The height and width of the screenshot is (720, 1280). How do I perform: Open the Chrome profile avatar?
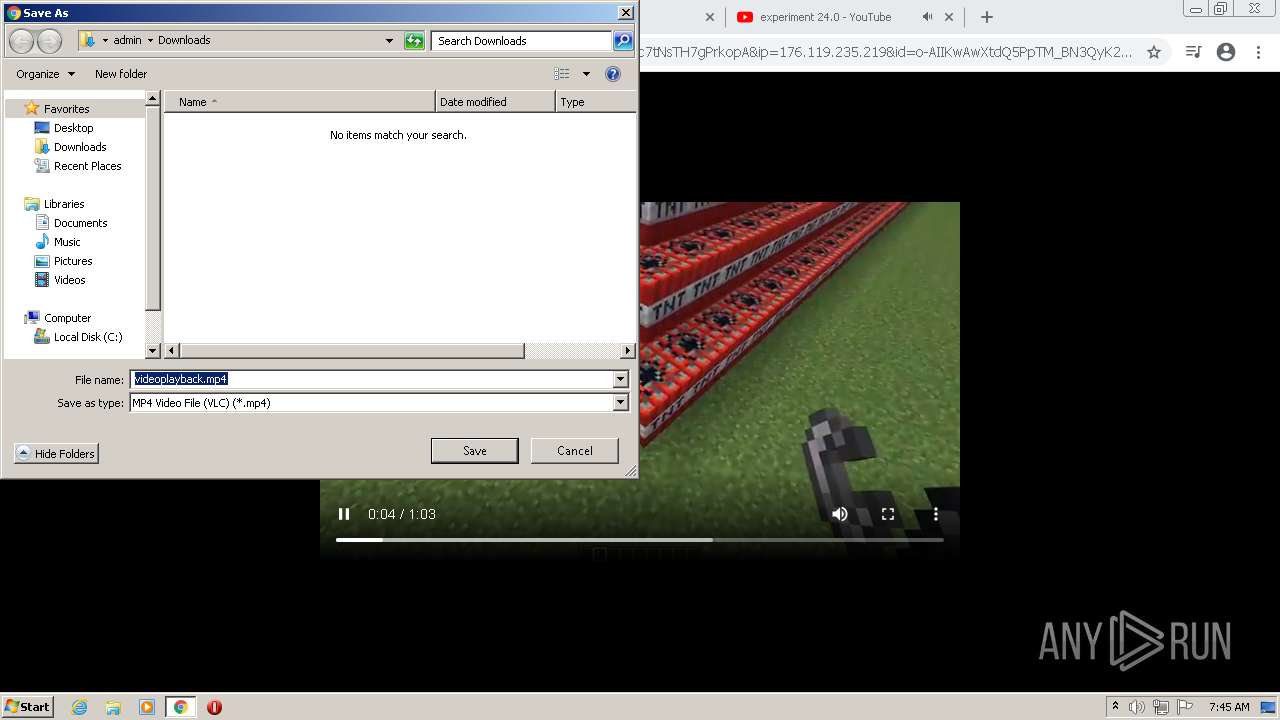tap(1226, 52)
